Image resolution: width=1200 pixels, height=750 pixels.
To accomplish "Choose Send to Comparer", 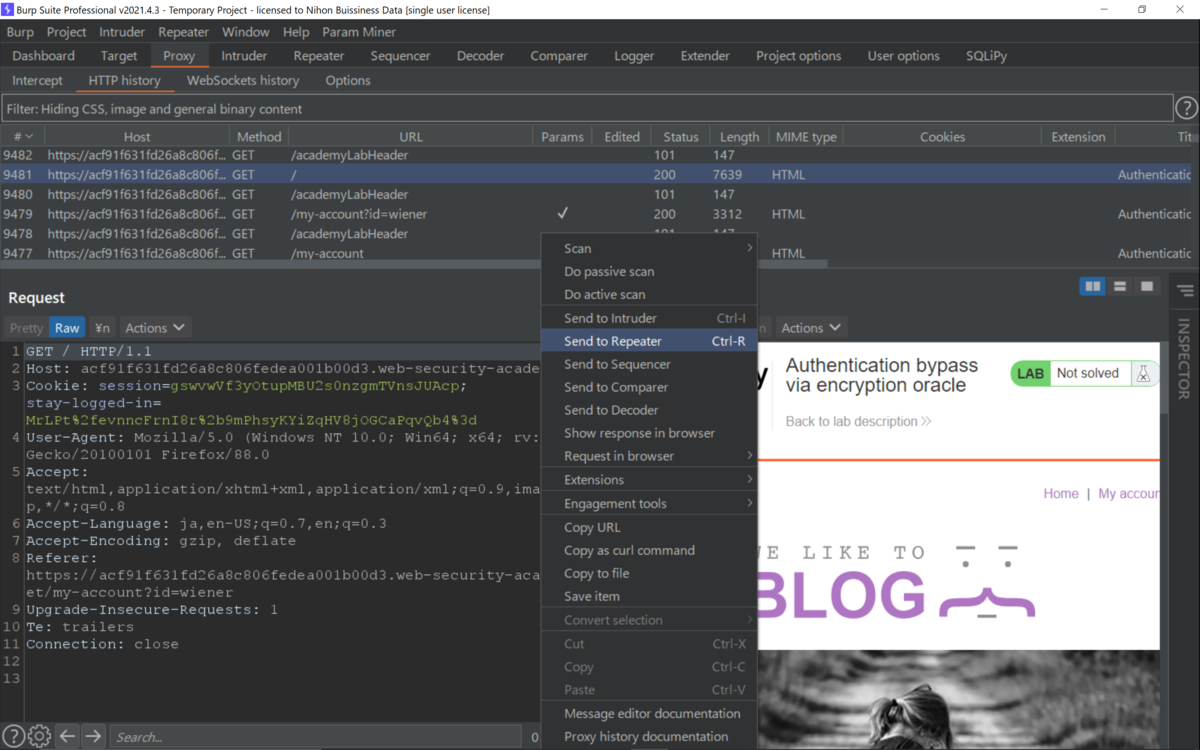I will click(648, 387).
